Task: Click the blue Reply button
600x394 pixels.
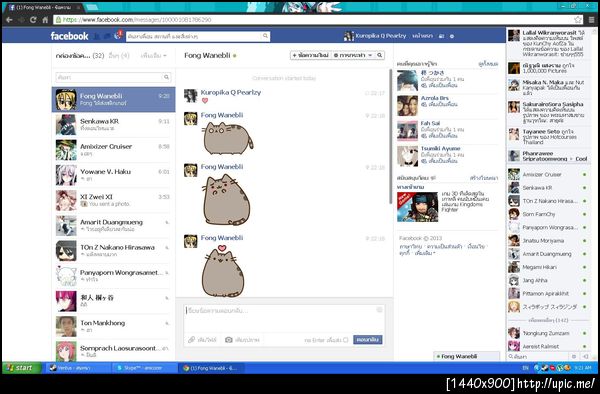Action: [x=367, y=339]
